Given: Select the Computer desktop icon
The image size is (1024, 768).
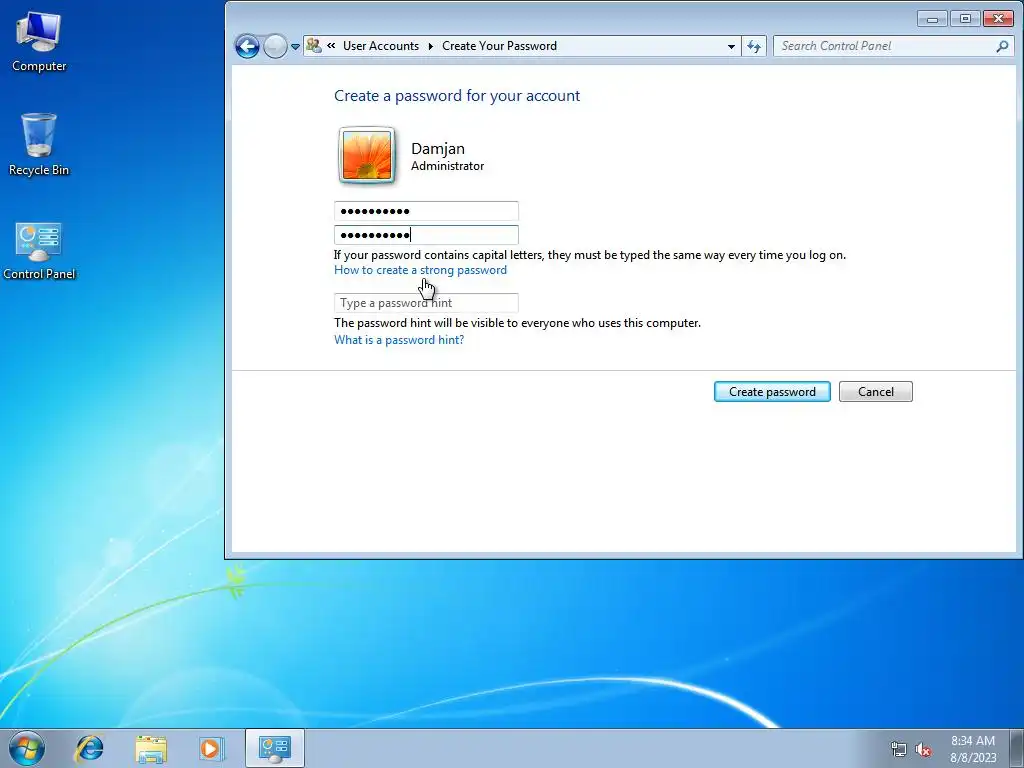Looking at the screenshot, I should (x=39, y=41).
